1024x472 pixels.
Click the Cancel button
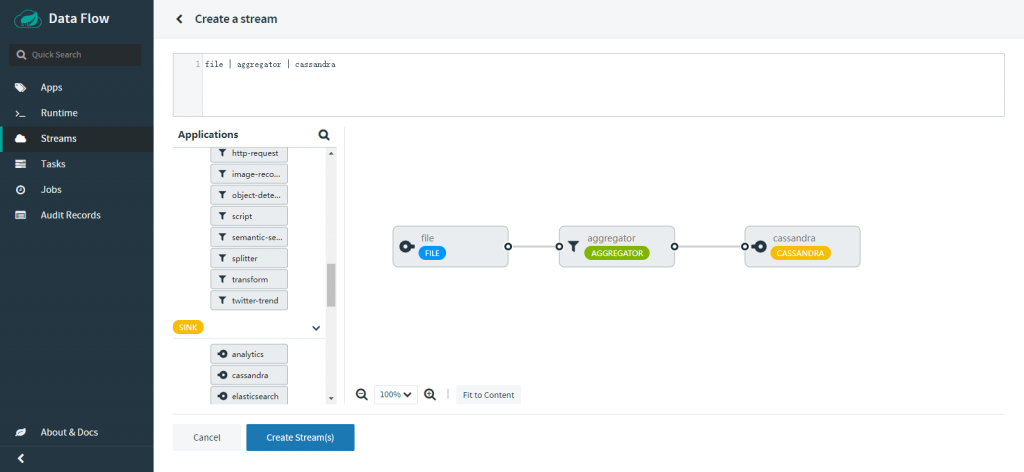[x=207, y=438]
